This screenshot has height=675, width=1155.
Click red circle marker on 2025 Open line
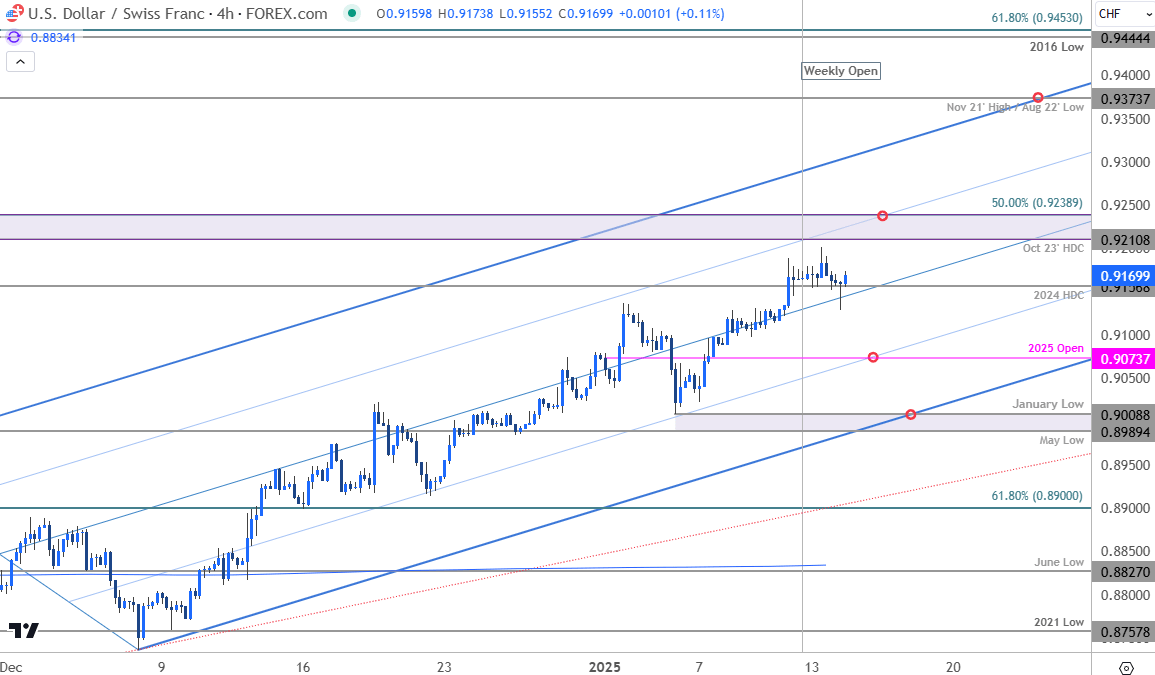(x=873, y=357)
